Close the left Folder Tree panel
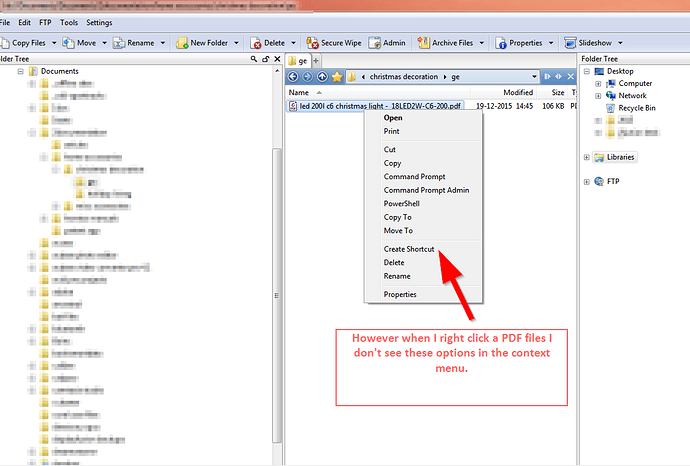 click(277, 59)
